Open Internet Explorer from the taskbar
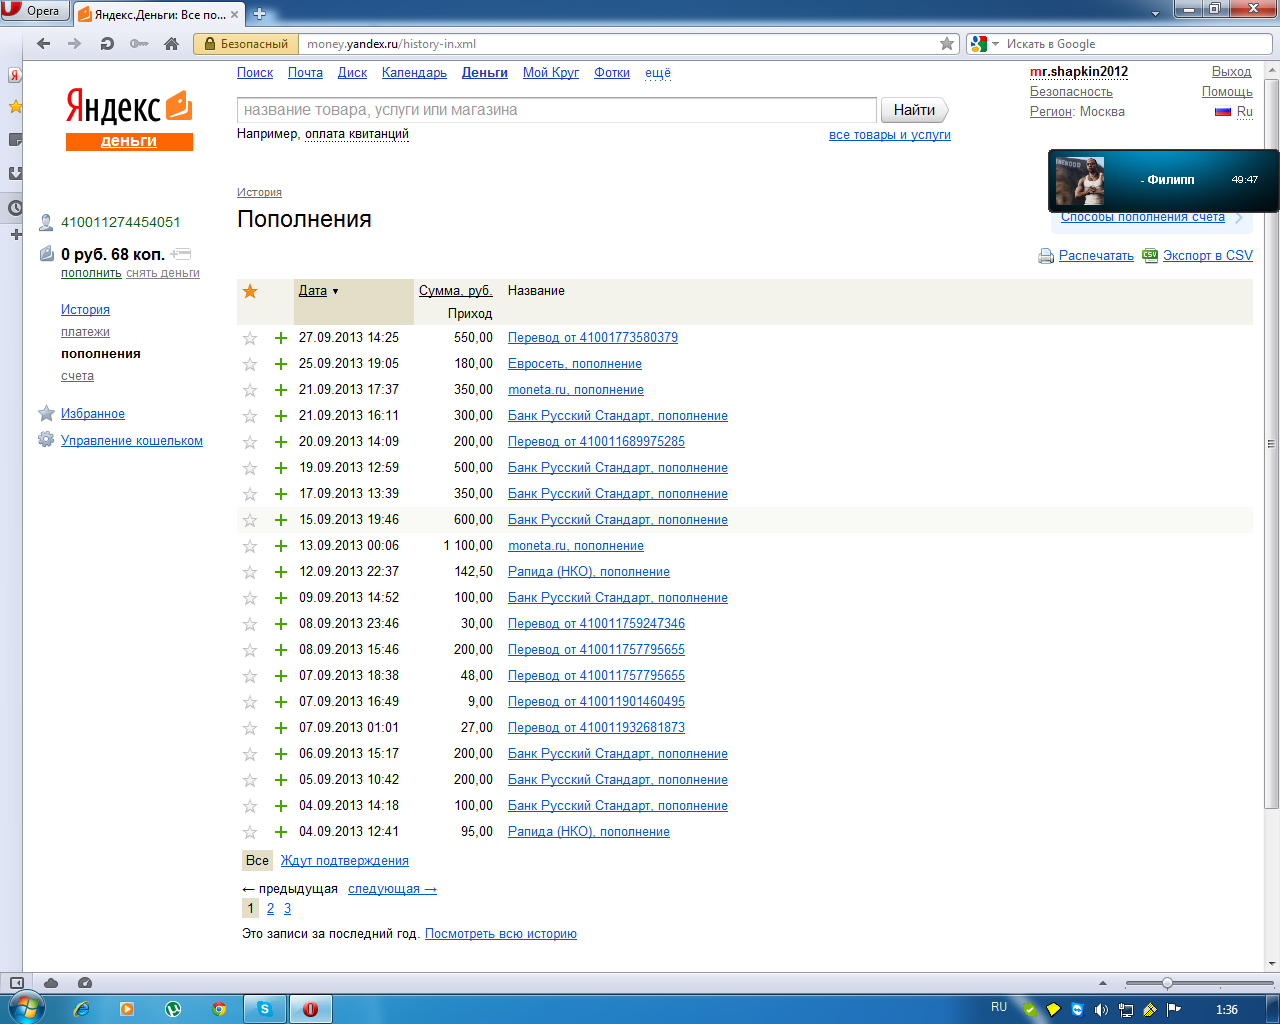 82,1009
